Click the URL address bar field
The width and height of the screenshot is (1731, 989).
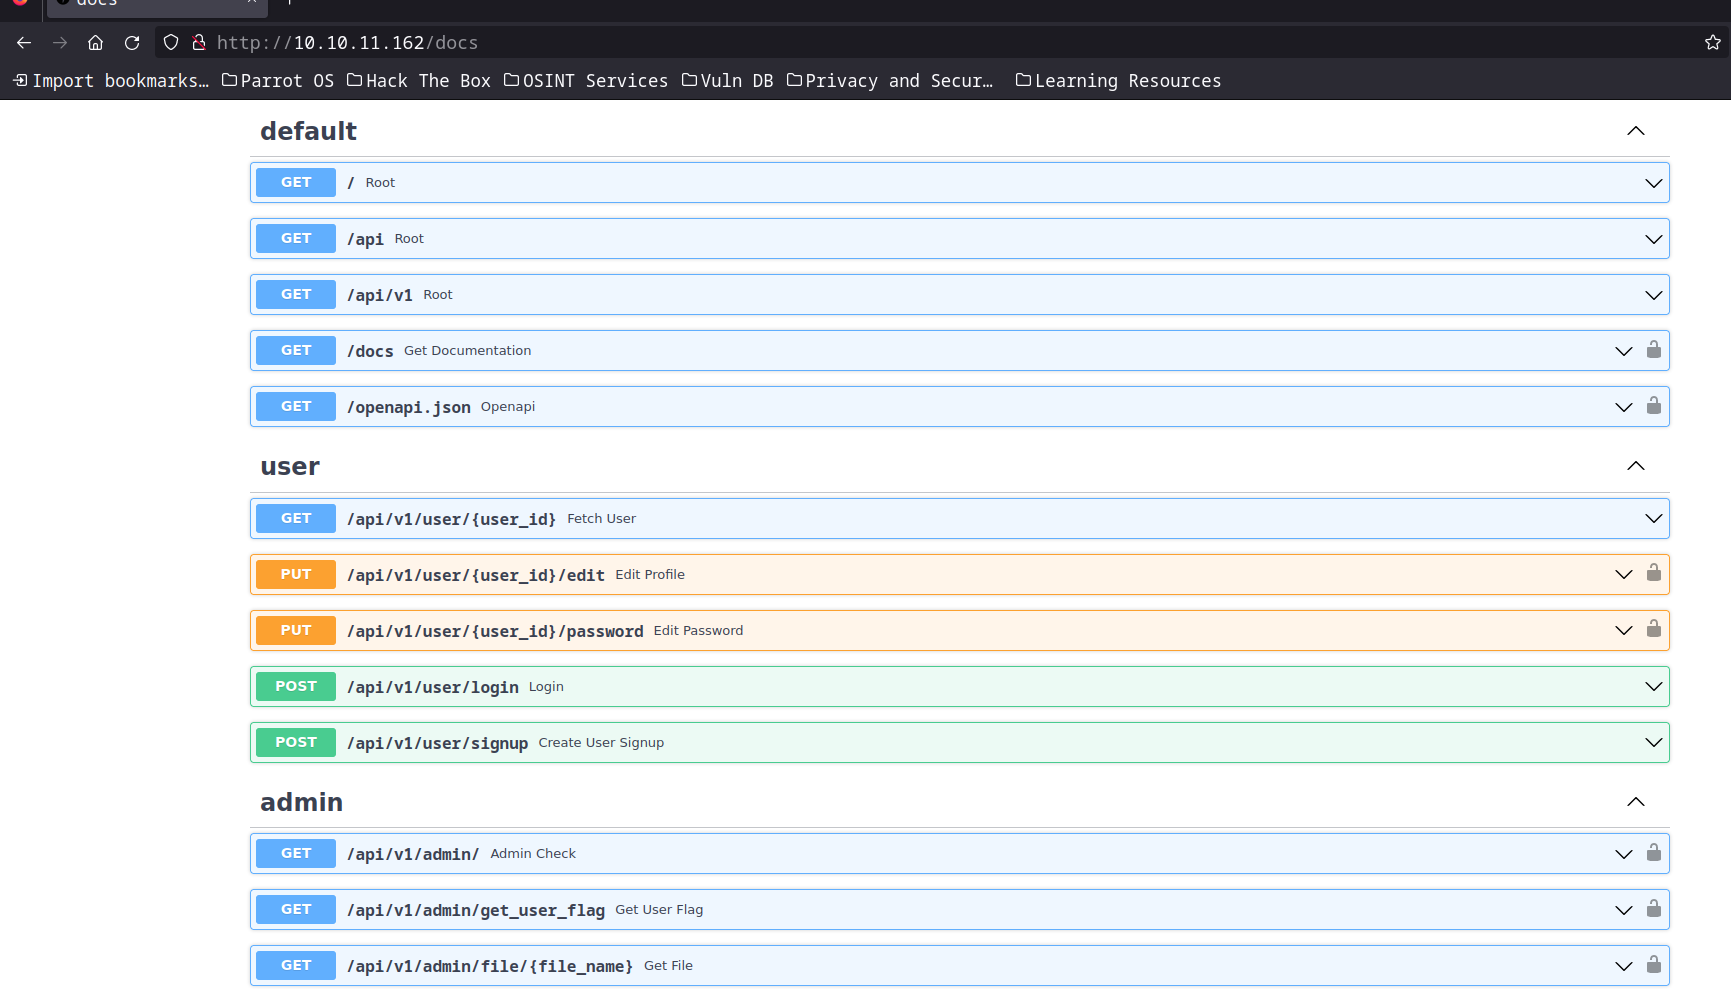[x=940, y=43]
